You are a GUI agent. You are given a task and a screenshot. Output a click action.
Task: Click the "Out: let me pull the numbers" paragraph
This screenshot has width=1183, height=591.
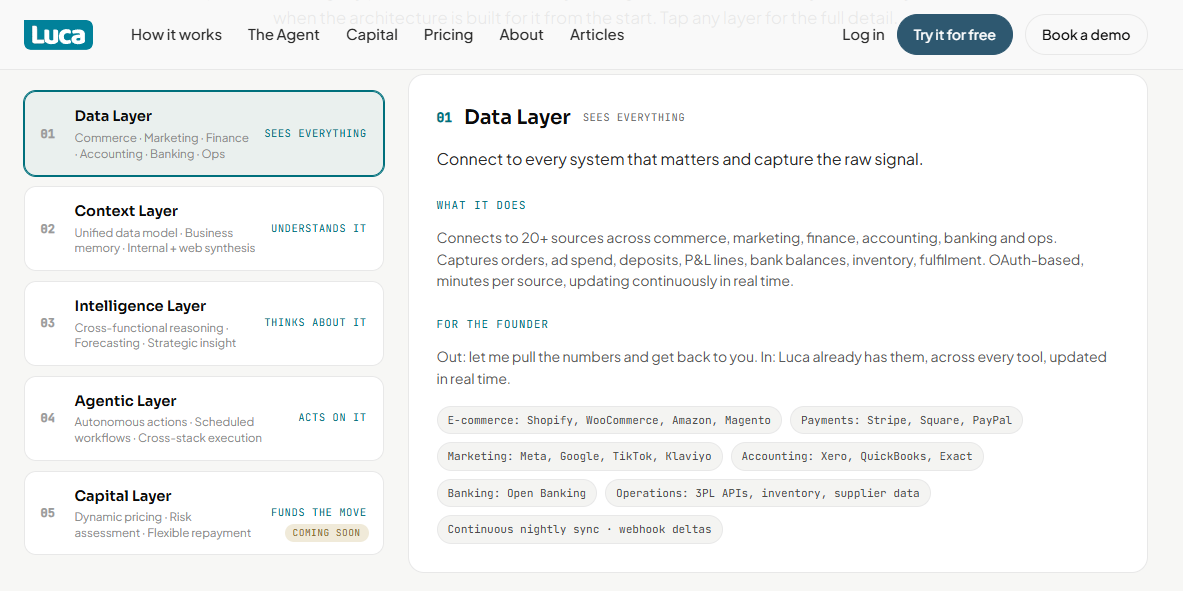point(772,368)
